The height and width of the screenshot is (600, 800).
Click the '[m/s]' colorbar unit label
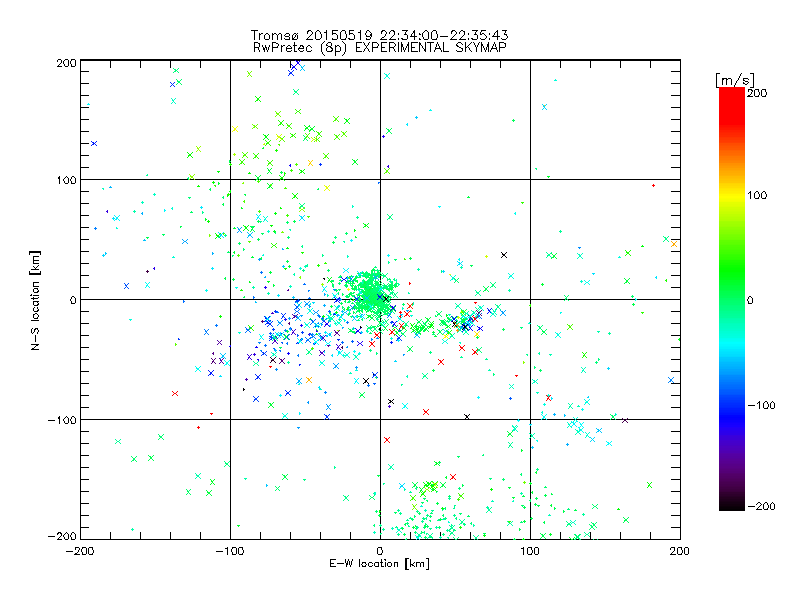(x=735, y=80)
